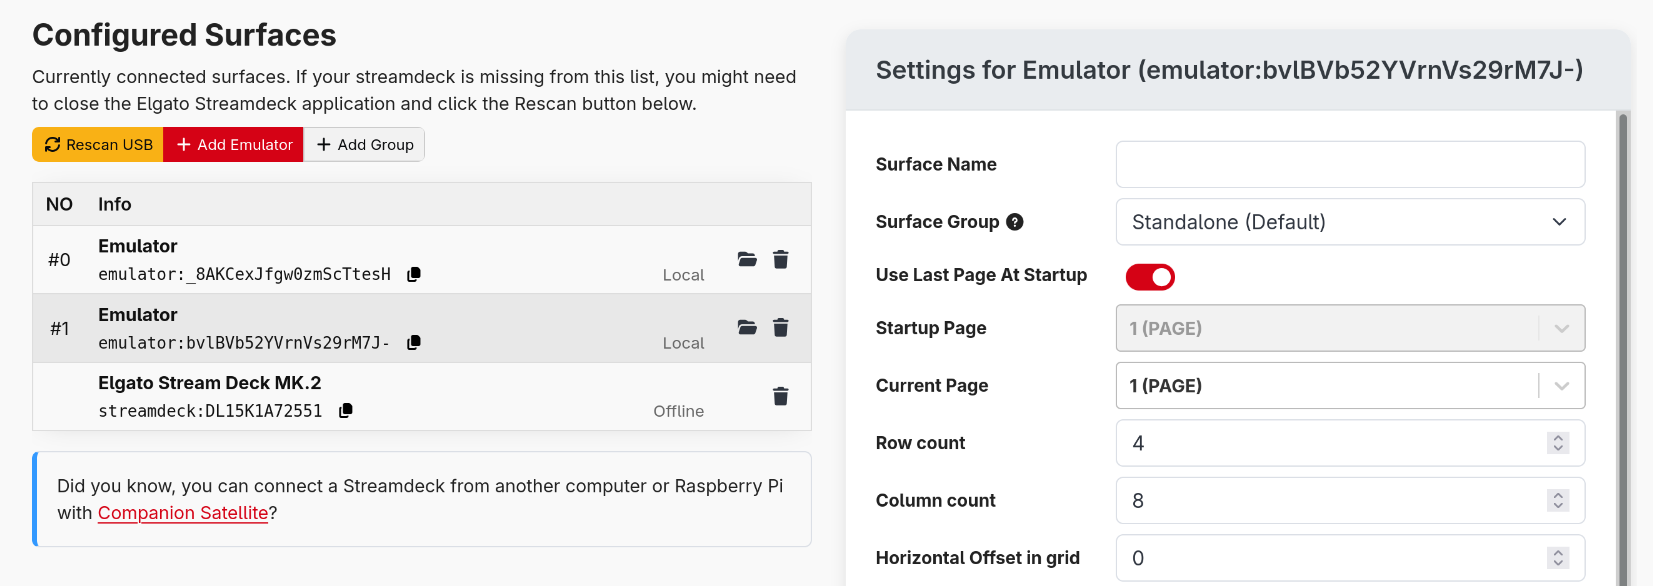
Task: Copy the streamdeck DL15K1A72551 ID
Action: pyautogui.click(x=346, y=410)
